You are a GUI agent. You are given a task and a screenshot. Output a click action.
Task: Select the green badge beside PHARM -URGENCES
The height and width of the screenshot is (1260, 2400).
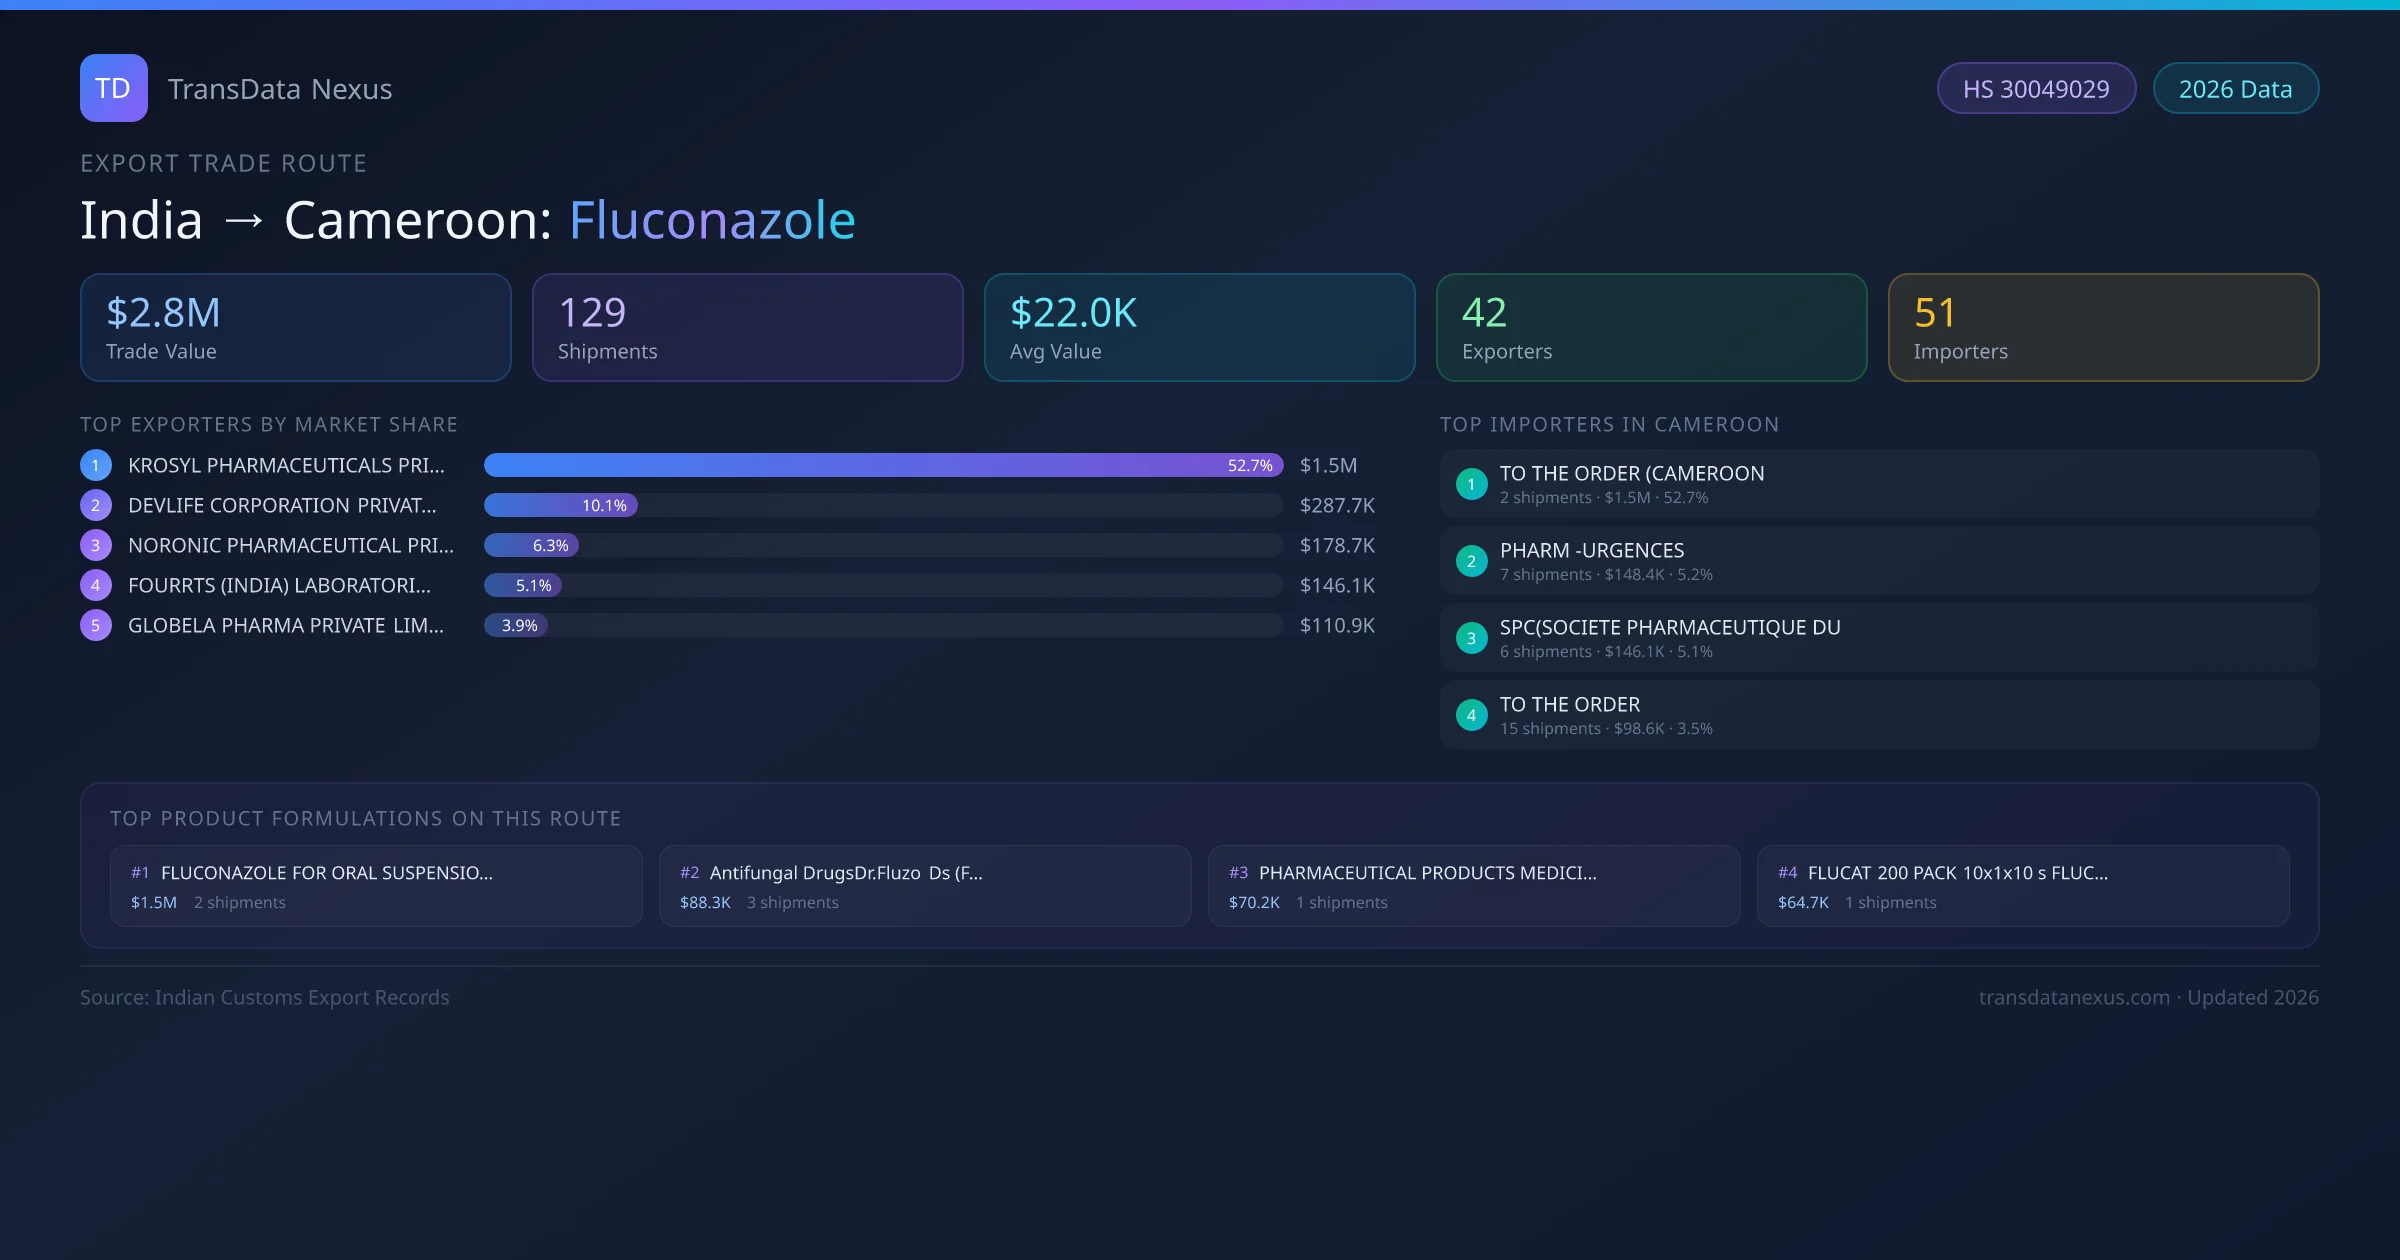1471,561
